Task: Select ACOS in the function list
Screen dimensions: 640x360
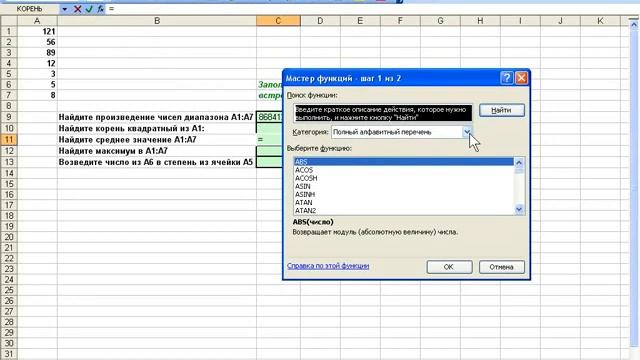Action: 403,170
